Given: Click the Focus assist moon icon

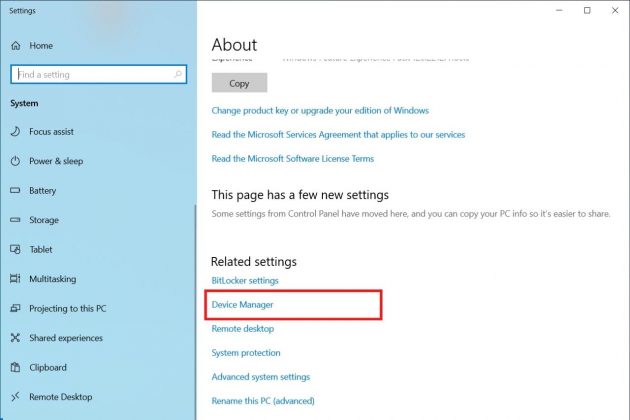Looking at the screenshot, I should (x=15, y=131).
